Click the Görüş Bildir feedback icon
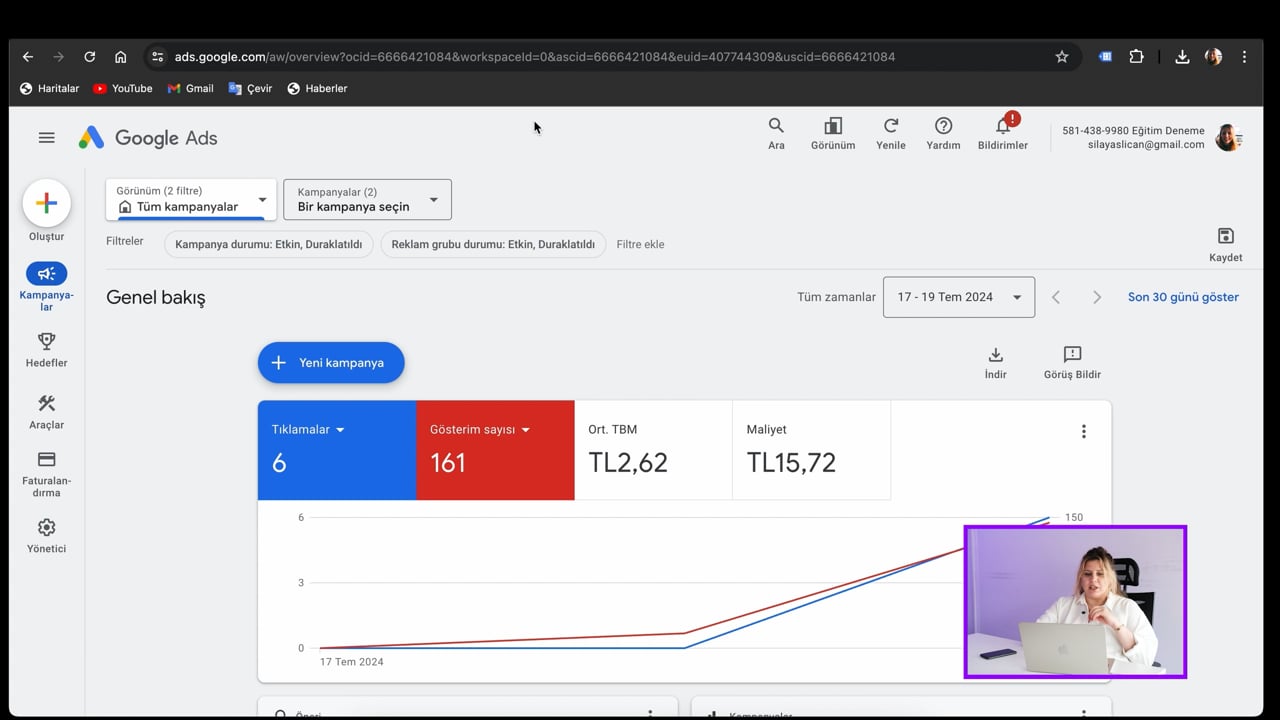This screenshot has height=720, width=1280. 1072,363
